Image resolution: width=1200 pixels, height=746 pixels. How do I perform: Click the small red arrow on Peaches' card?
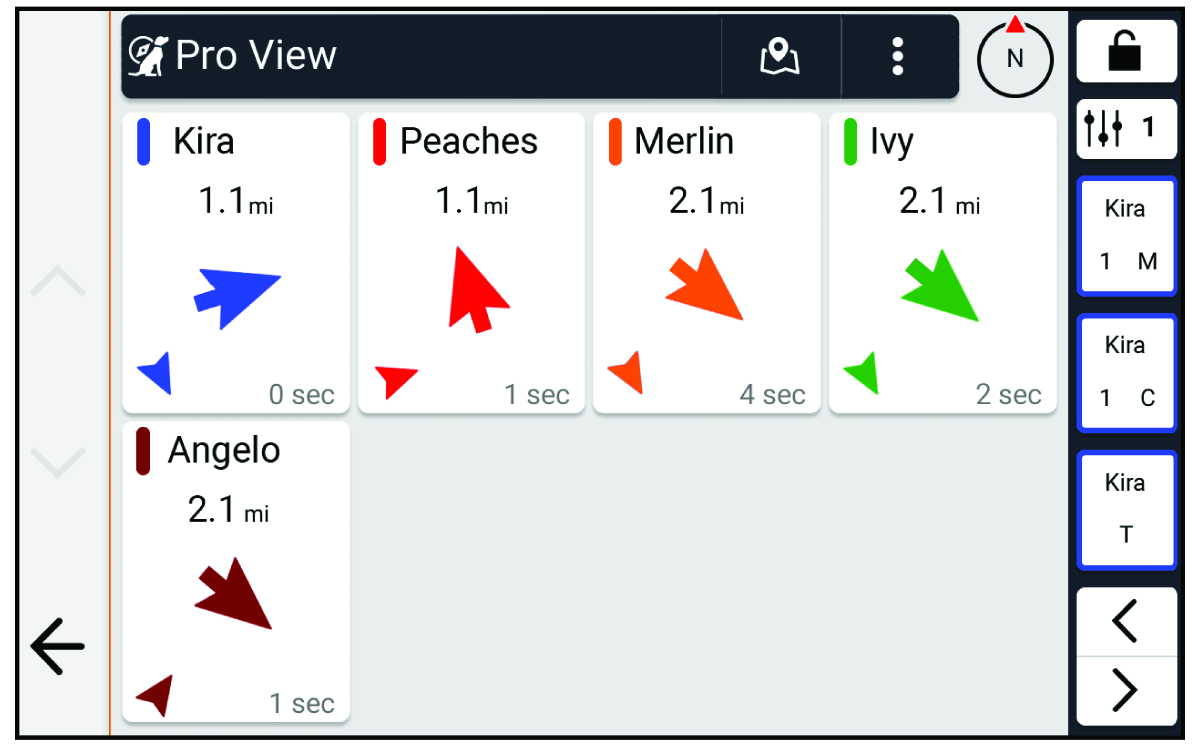pos(394,377)
